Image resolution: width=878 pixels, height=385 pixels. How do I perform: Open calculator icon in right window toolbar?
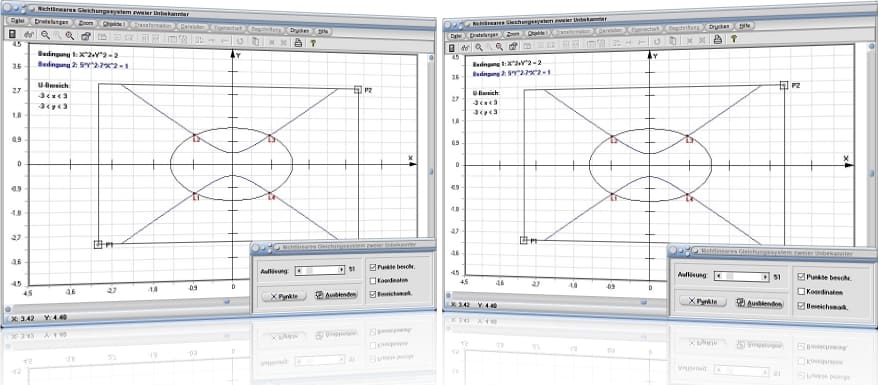pos(451,48)
